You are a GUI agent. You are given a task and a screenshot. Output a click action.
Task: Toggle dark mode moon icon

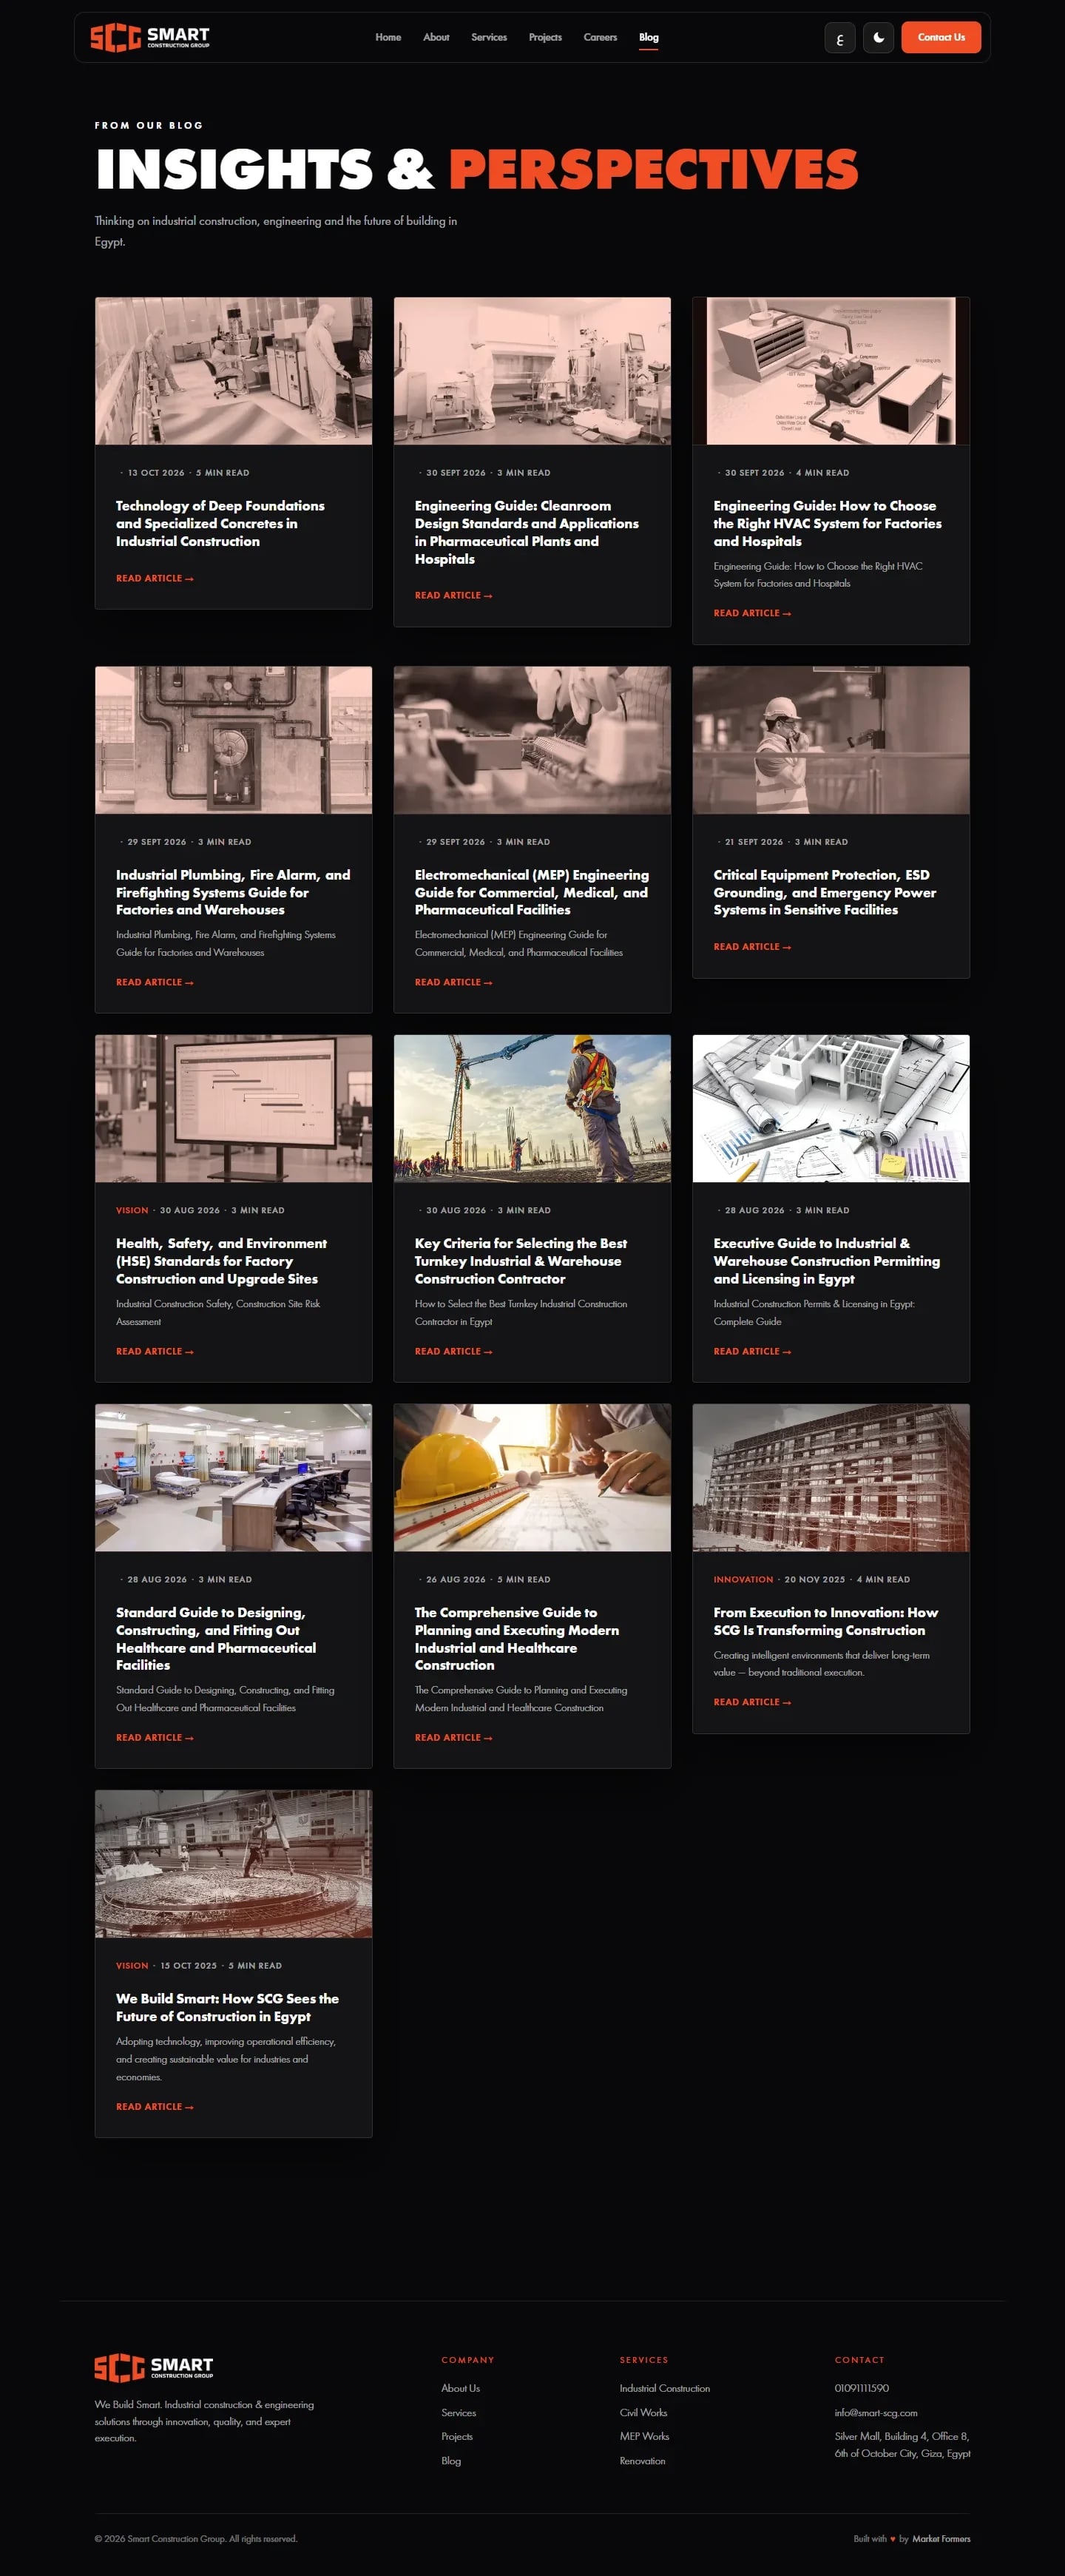point(878,38)
